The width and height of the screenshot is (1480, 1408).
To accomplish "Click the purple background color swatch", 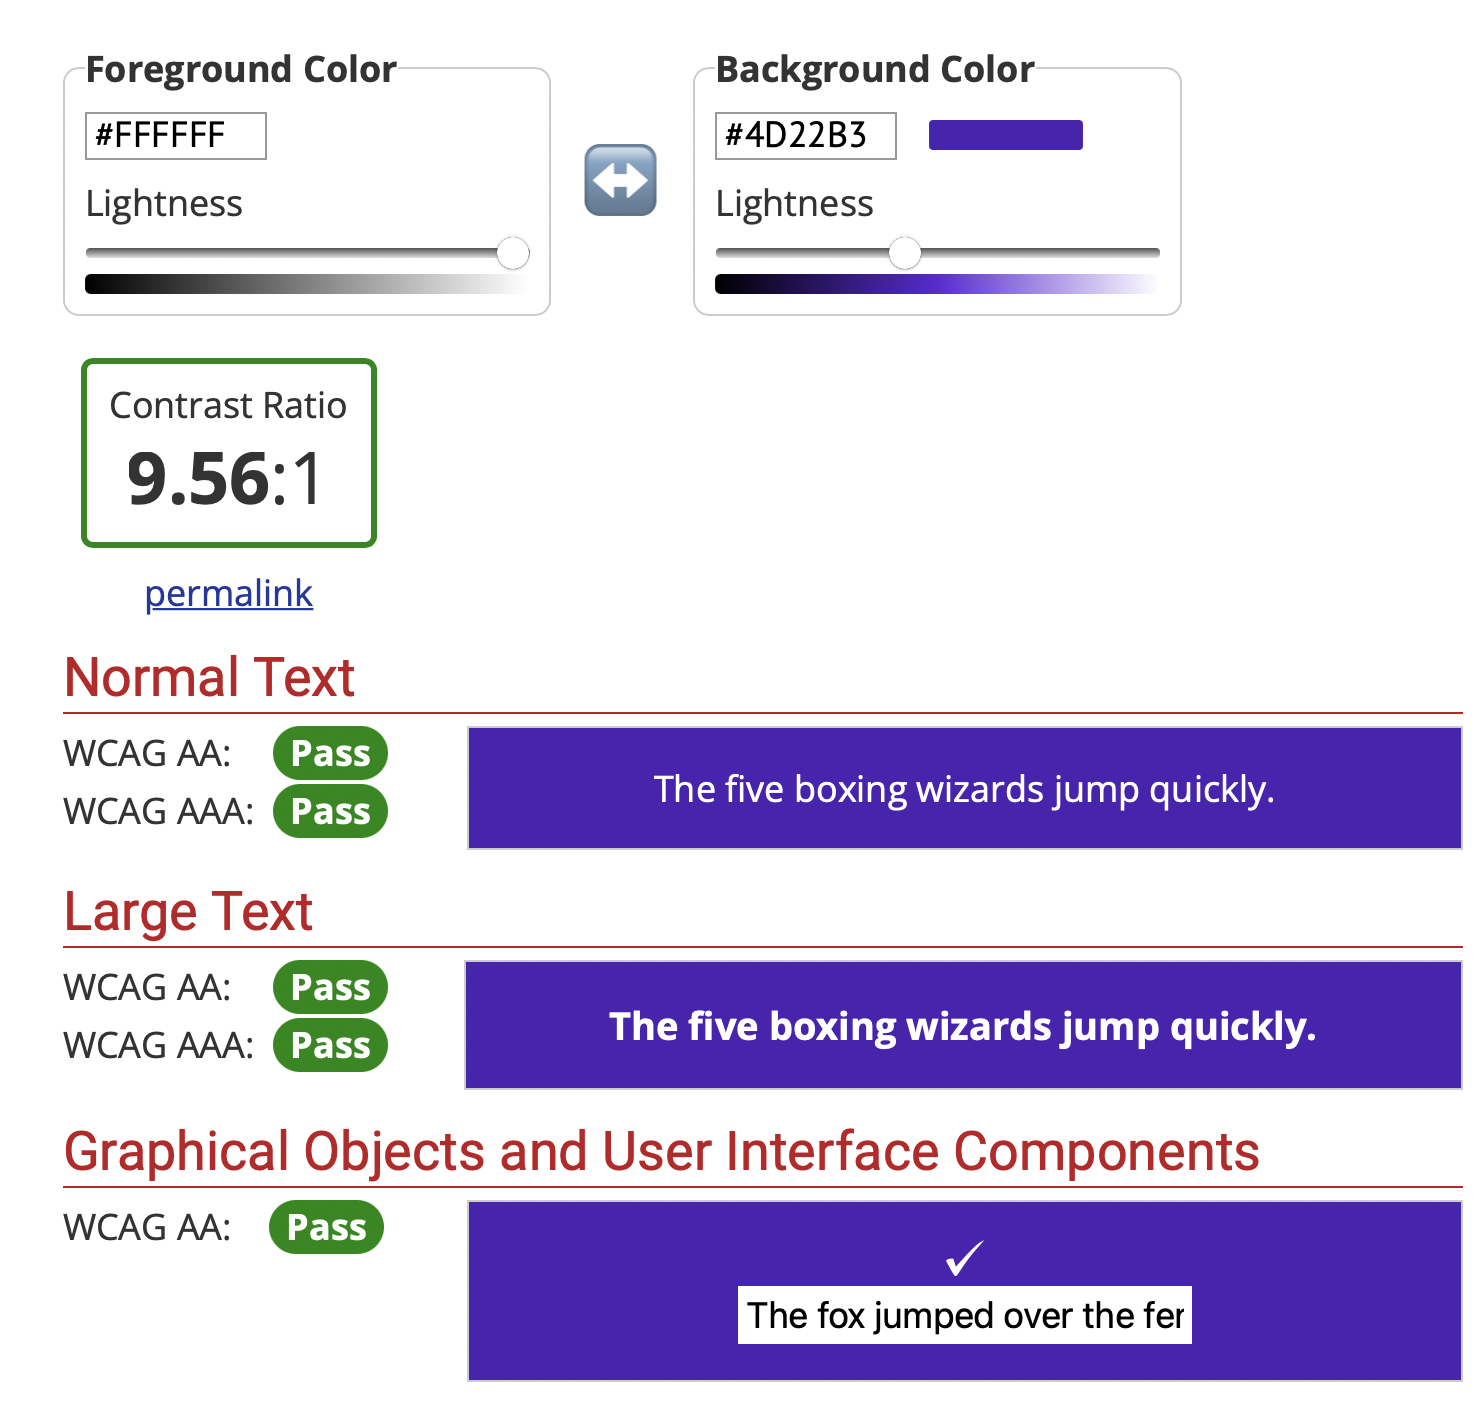I will coord(1005,135).
